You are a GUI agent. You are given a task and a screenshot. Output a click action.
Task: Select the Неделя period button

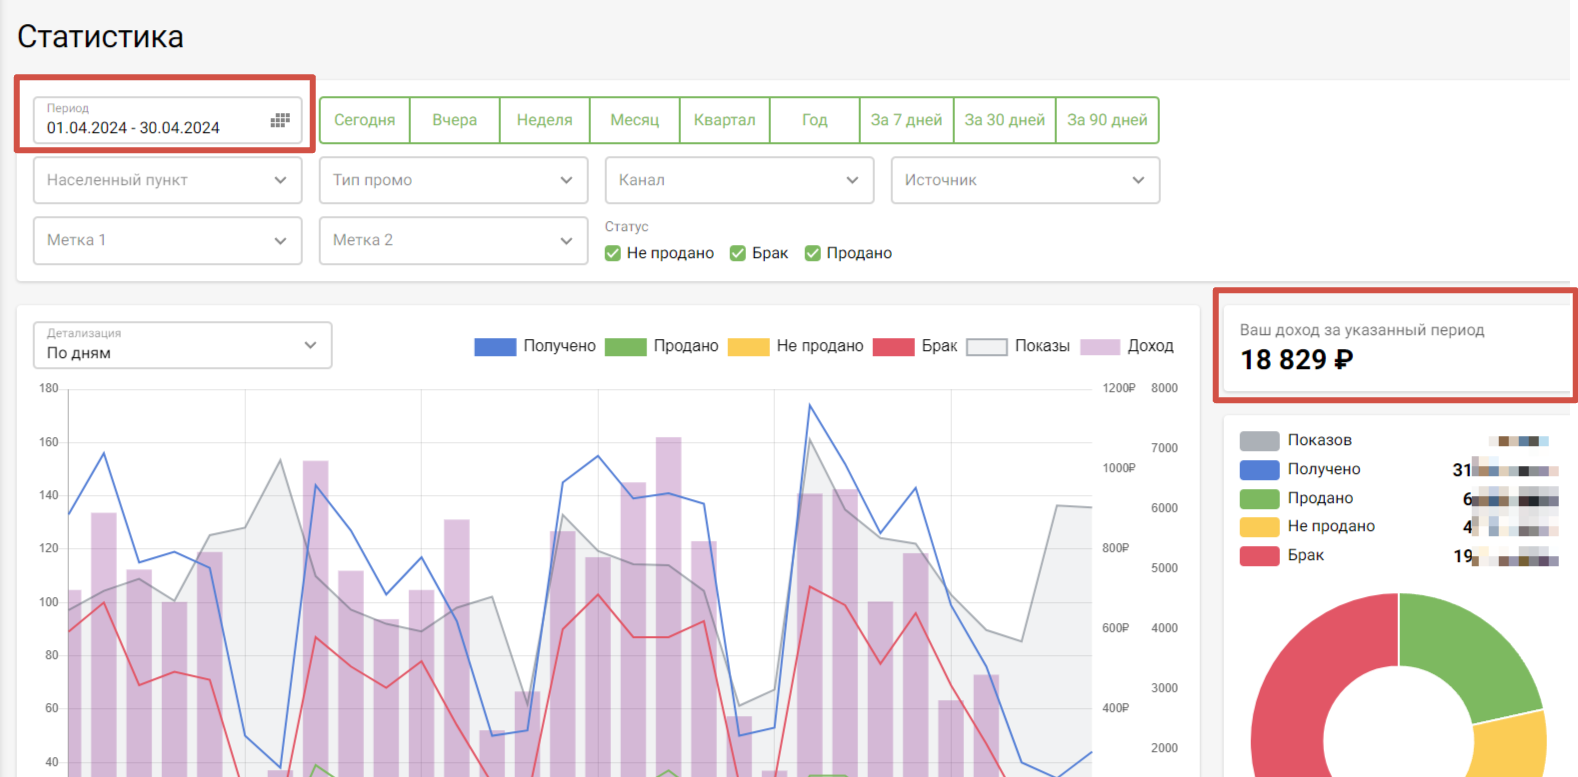point(545,120)
